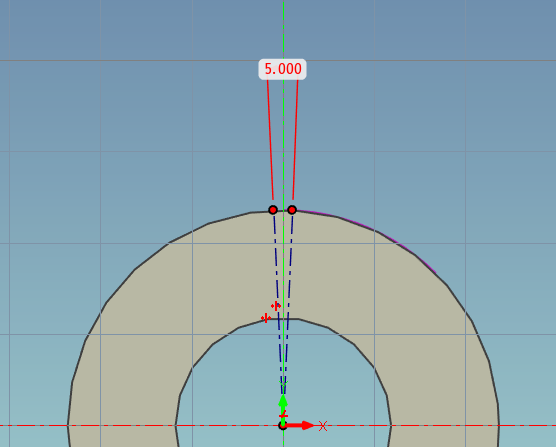Select the red X-axis arrow

[300, 425]
